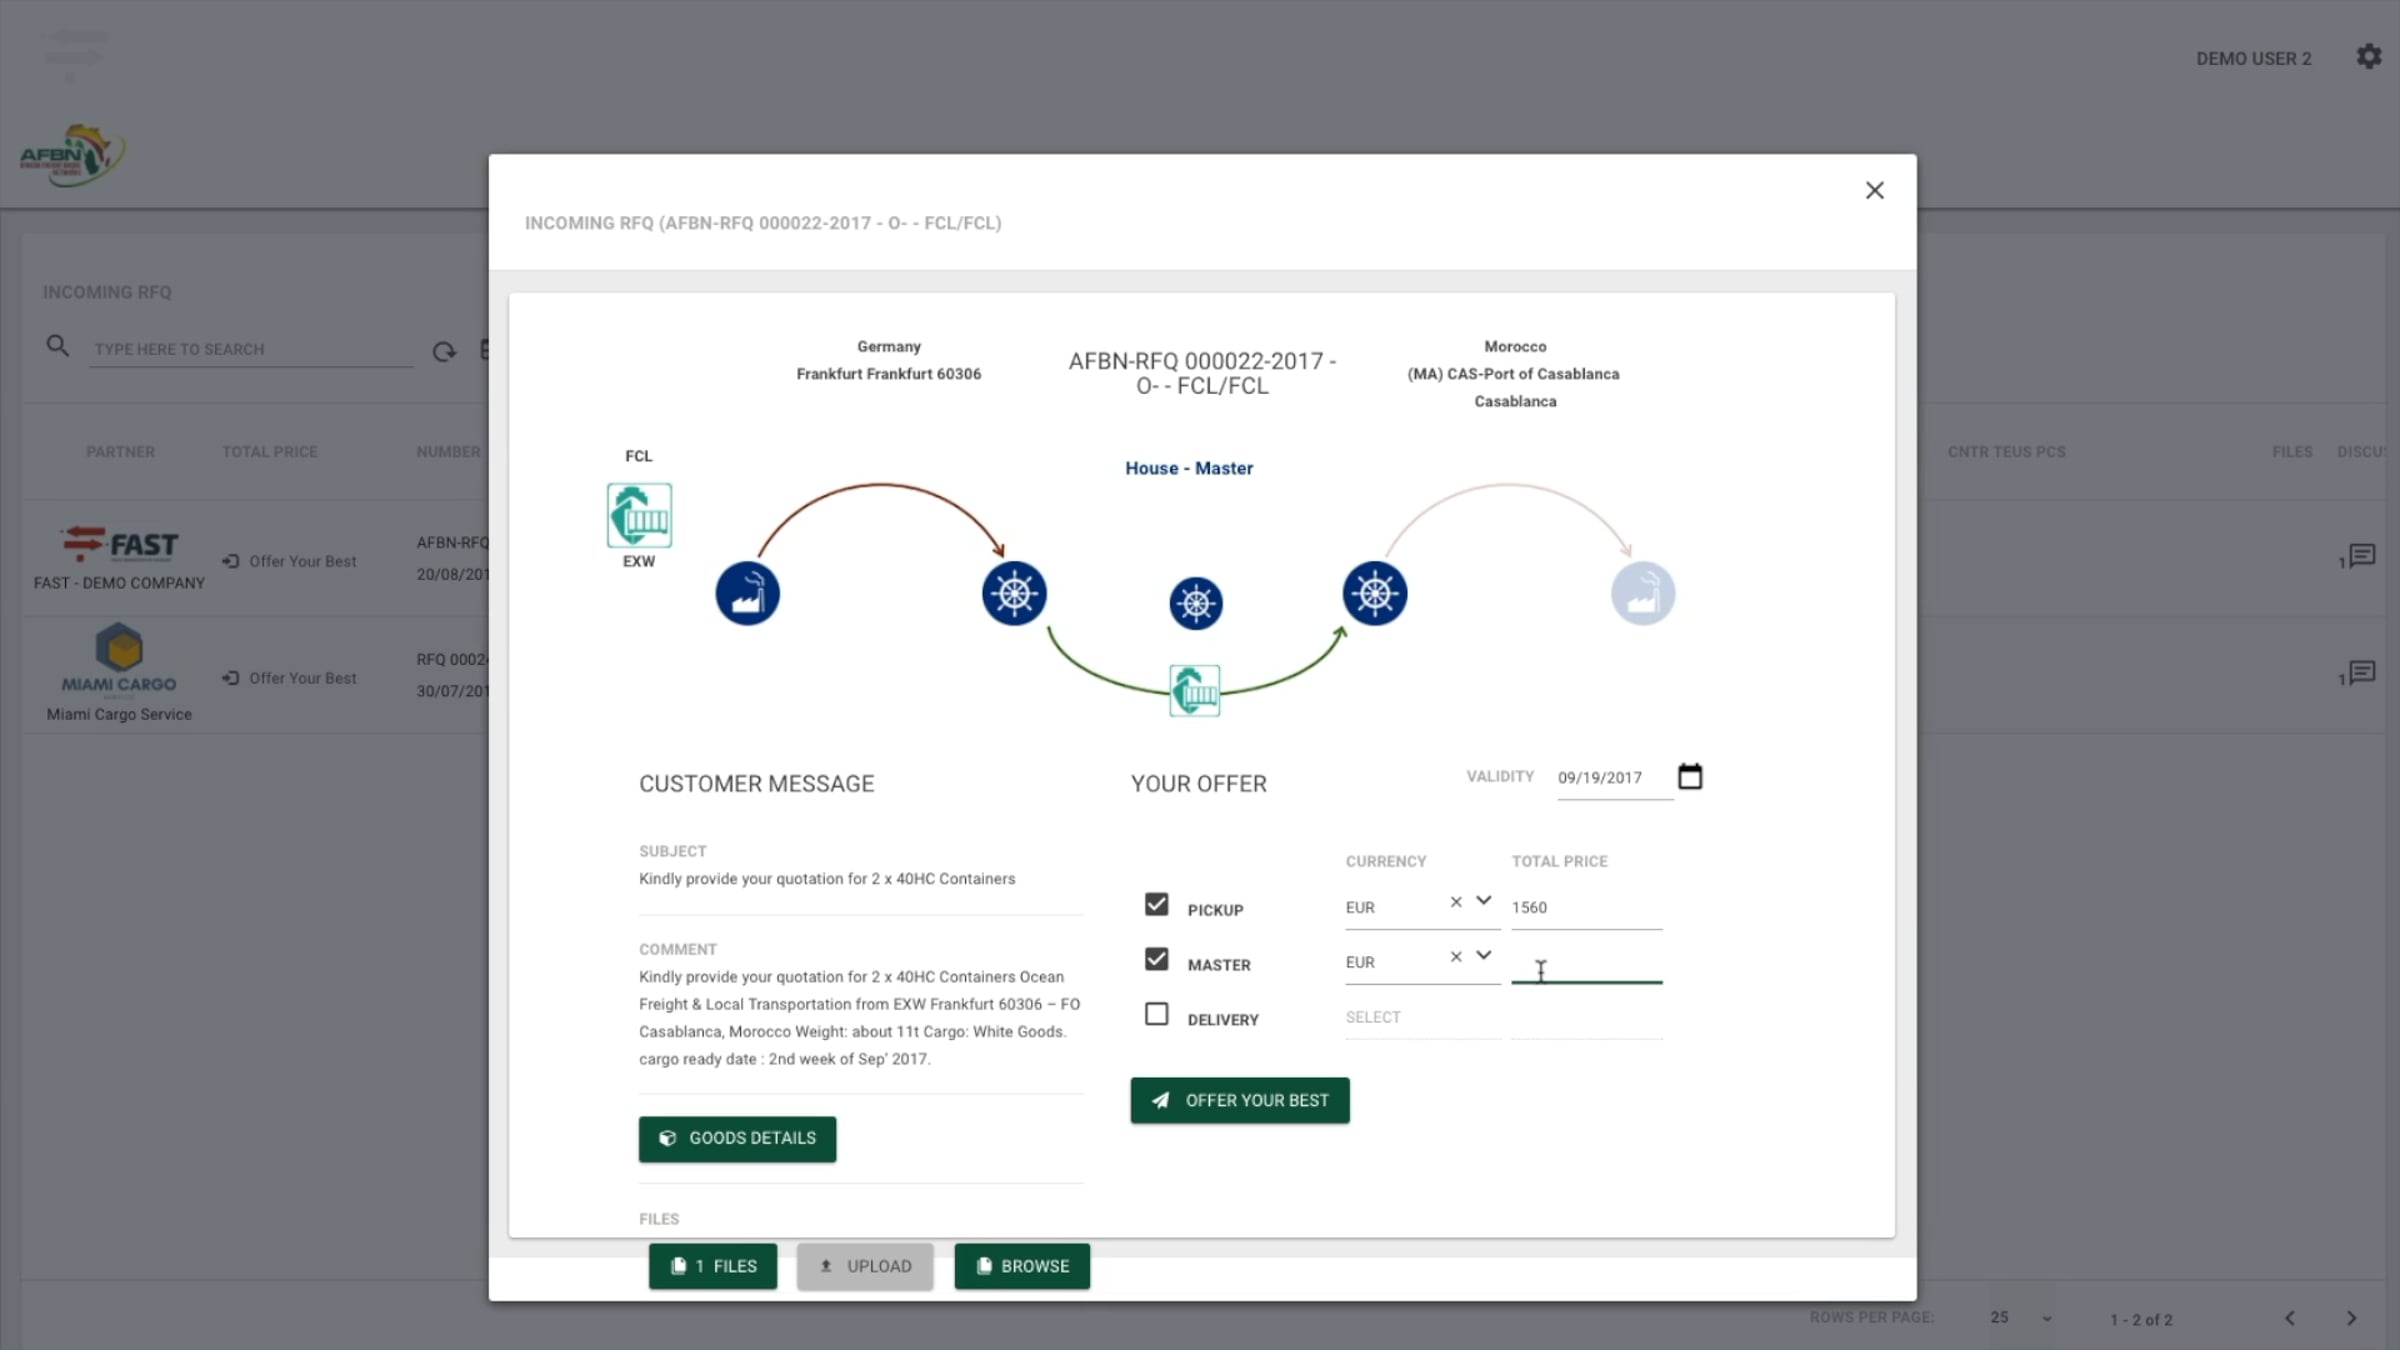Image resolution: width=2400 pixels, height=1350 pixels.
Task: Click Offer Your Best for Miami Cargo row
Action: pyautogui.click(x=289, y=679)
